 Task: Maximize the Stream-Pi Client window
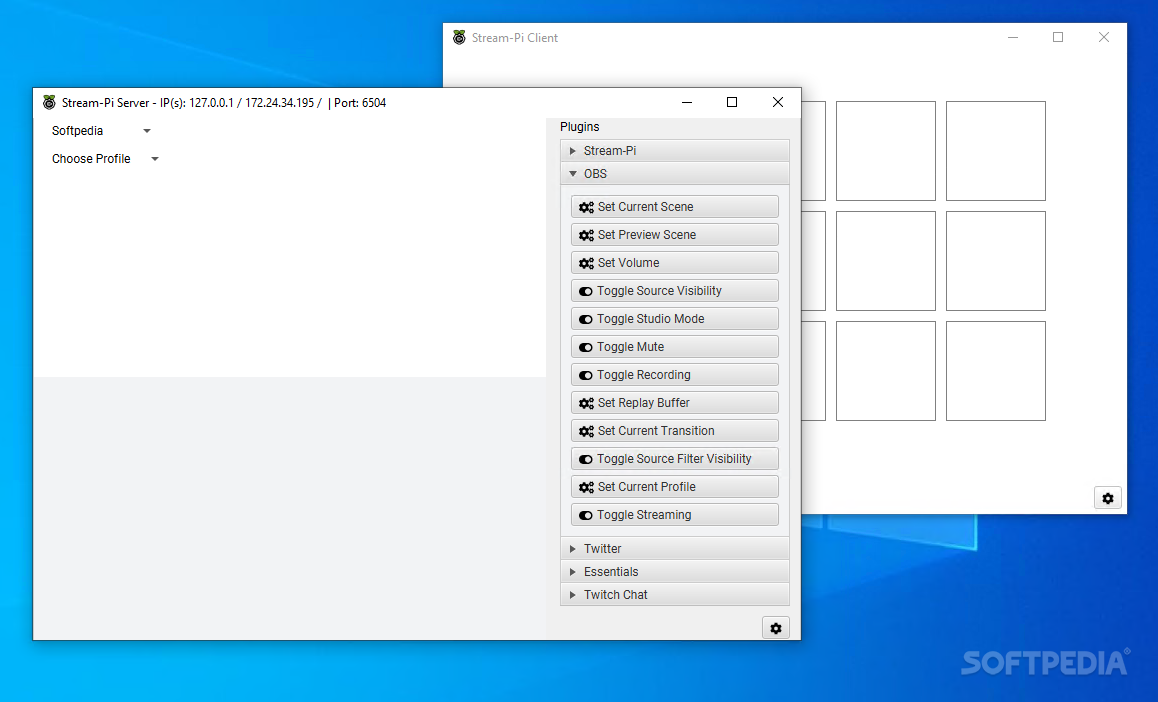point(1058,37)
